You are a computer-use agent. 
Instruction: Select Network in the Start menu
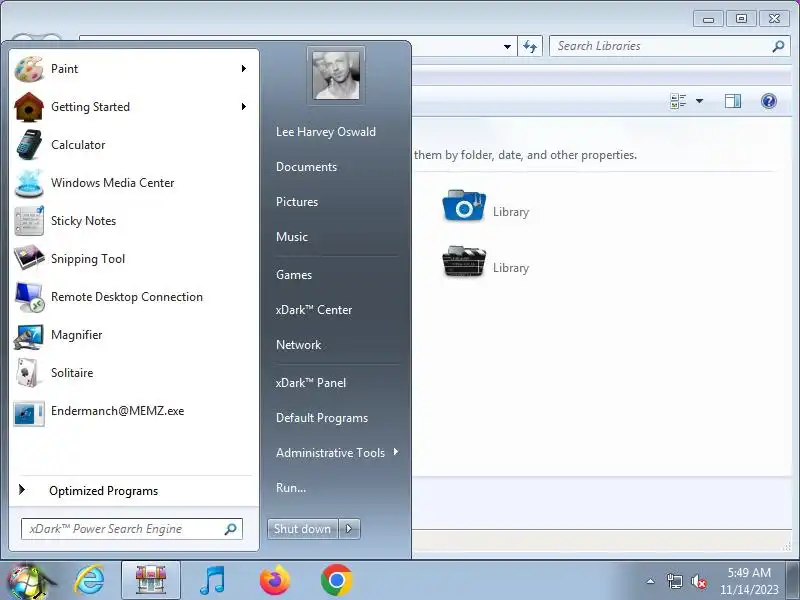click(x=298, y=345)
